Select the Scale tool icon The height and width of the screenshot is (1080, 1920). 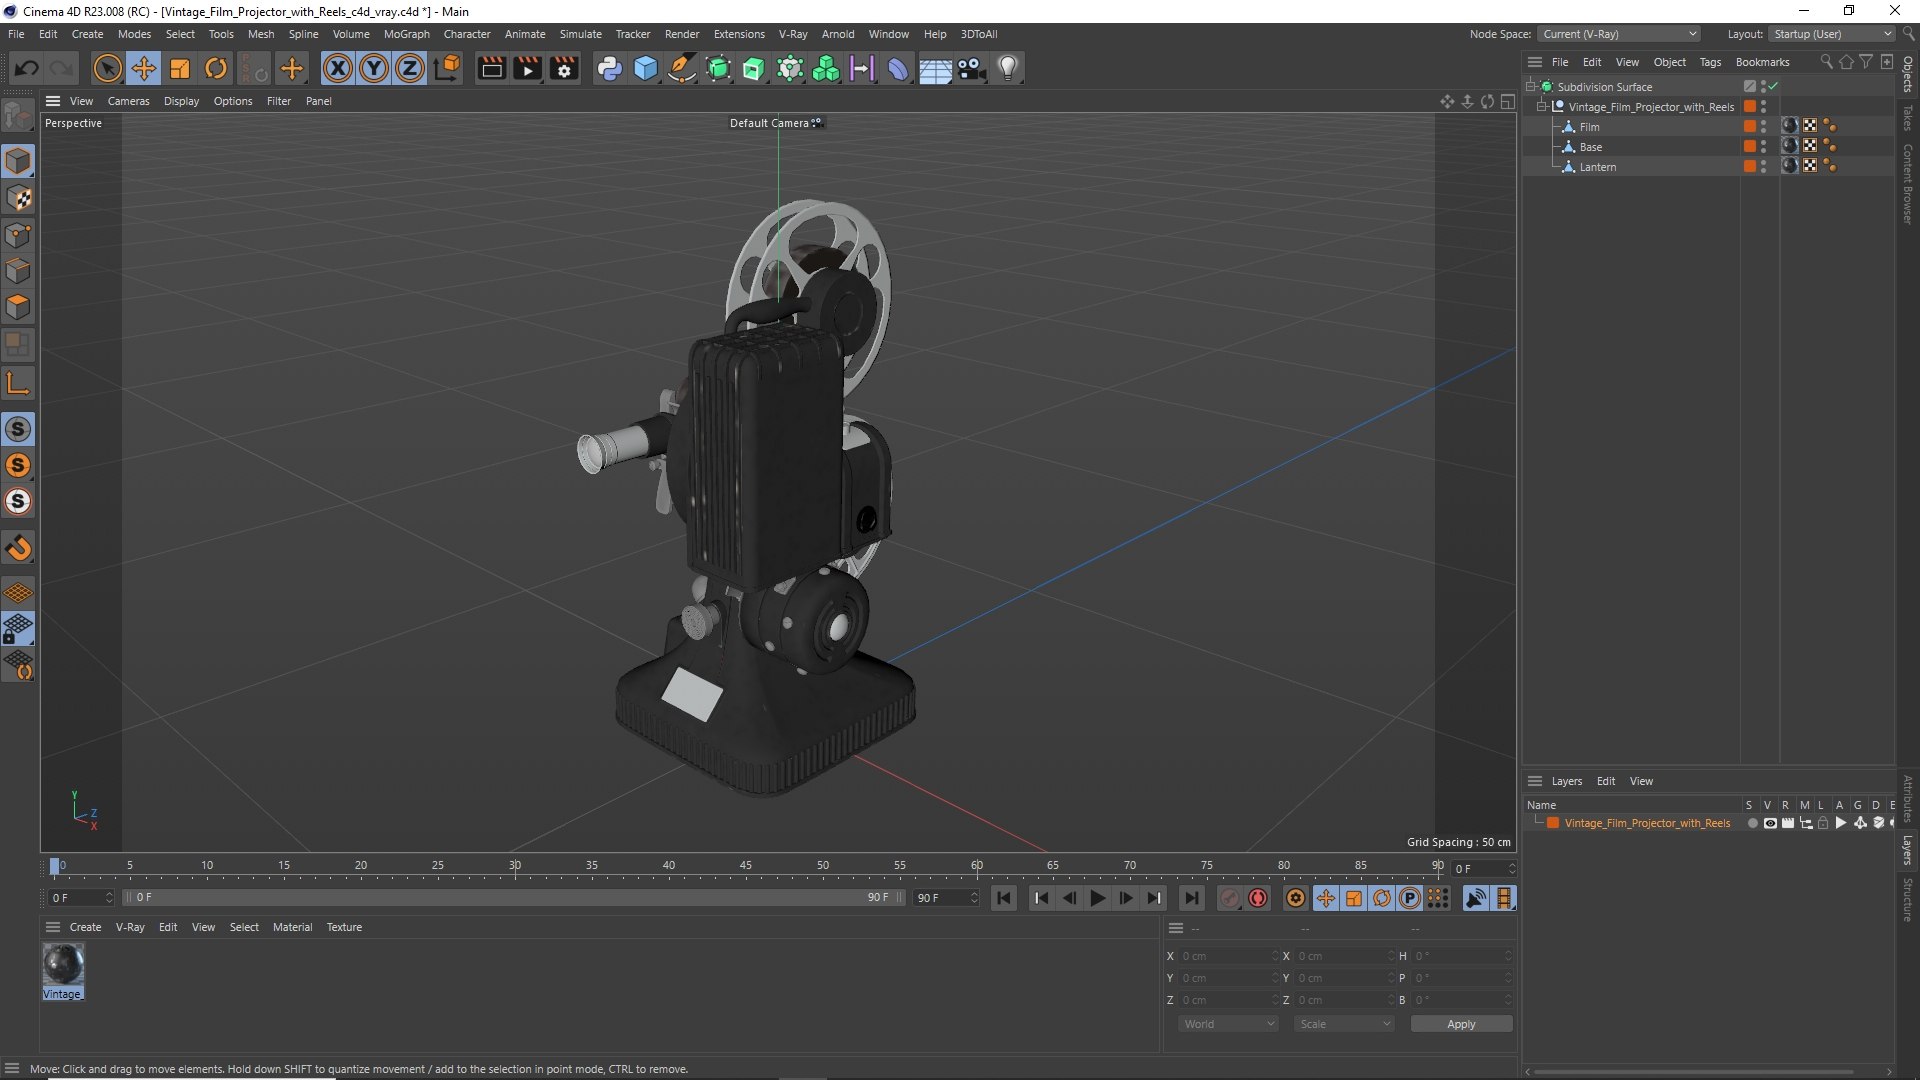coord(180,68)
